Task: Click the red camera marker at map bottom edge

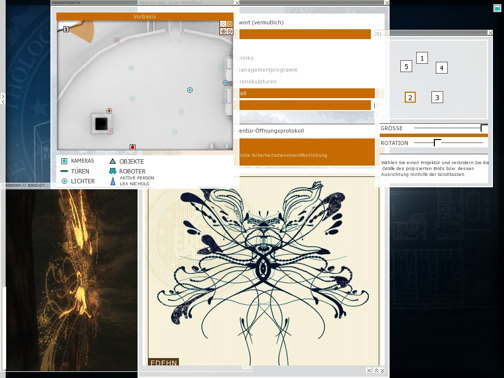Action: click(x=132, y=147)
